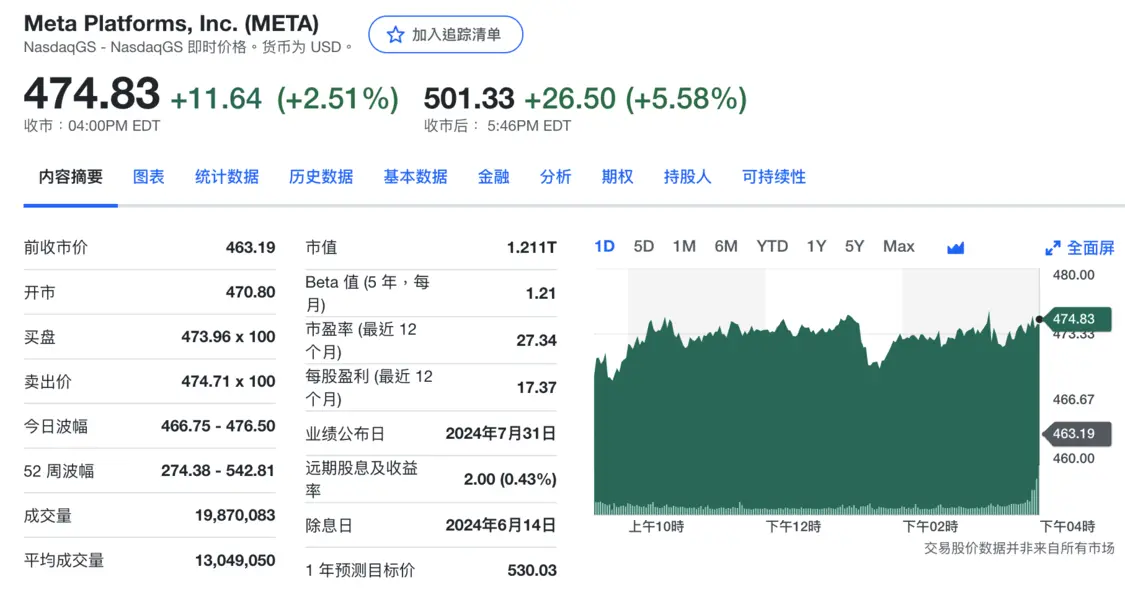Choose the YTD chart range
The height and width of the screenshot is (595, 1125).
(772, 246)
